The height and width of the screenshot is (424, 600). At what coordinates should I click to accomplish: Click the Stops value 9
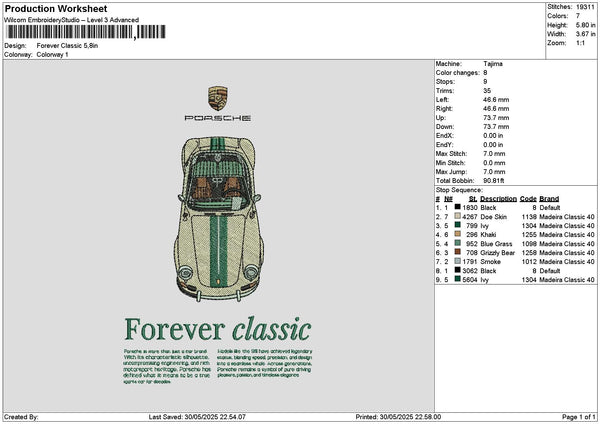point(485,82)
